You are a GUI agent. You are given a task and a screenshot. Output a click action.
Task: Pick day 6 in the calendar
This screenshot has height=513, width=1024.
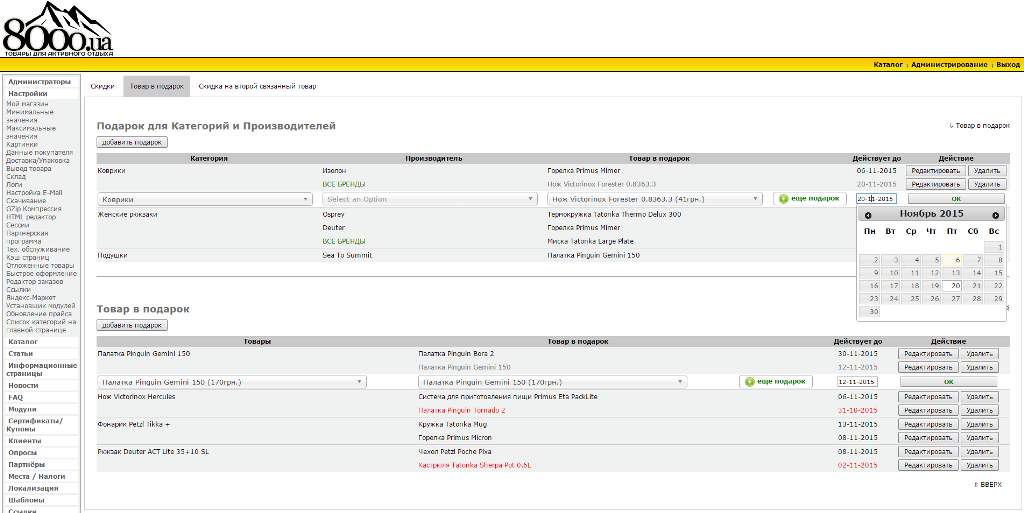(954, 260)
